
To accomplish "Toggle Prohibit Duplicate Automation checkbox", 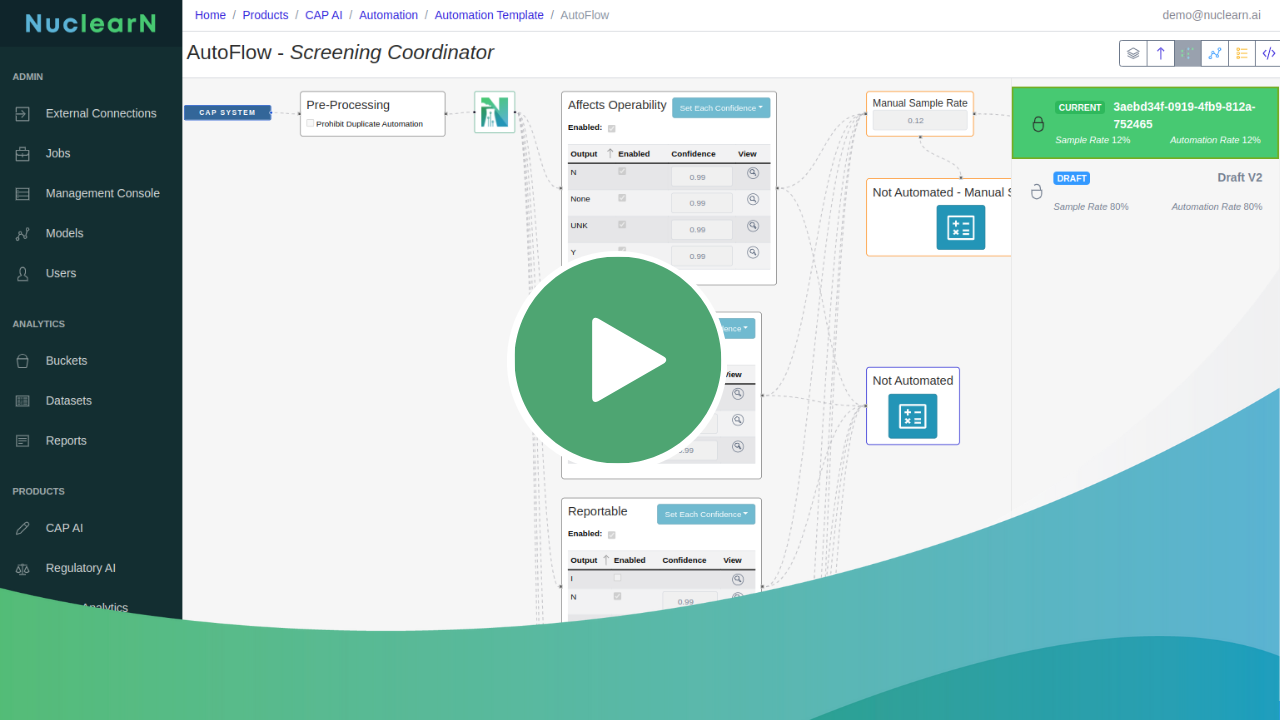I will pos(310,123).
